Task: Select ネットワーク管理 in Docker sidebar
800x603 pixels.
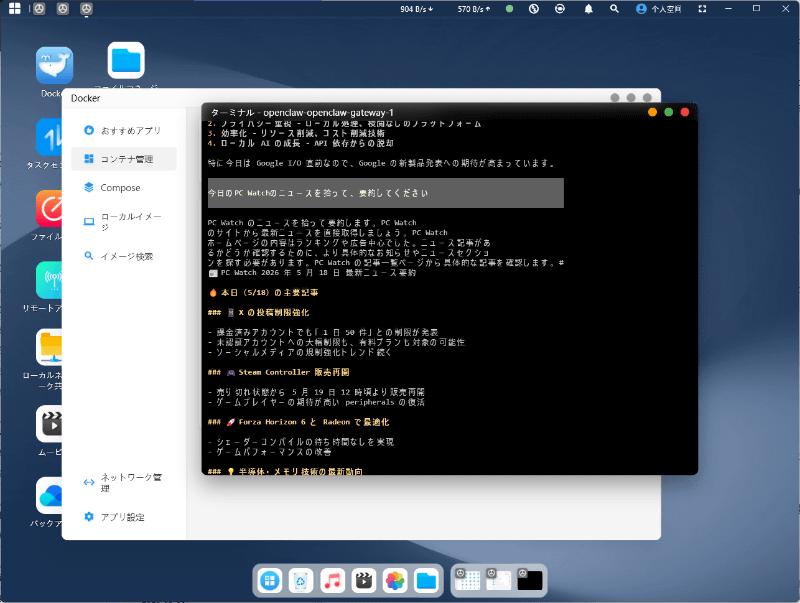Action: coord(124,483)
